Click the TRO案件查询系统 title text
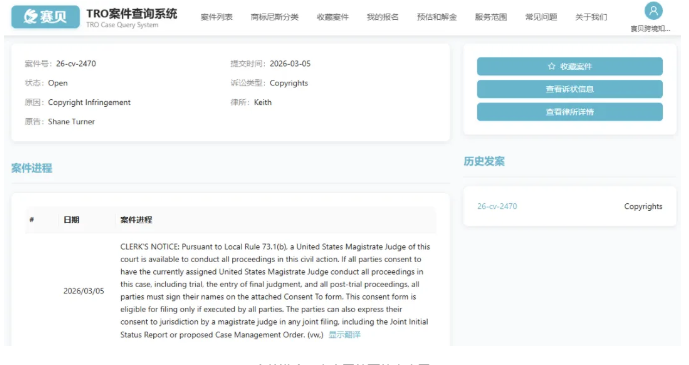This screenshot has height=365, width=689. pyautogui.click(x=132, y=14)
